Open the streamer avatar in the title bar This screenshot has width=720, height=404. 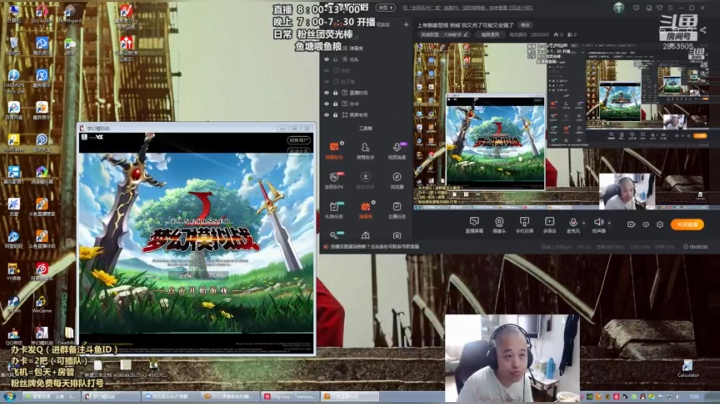pos(619,7)
